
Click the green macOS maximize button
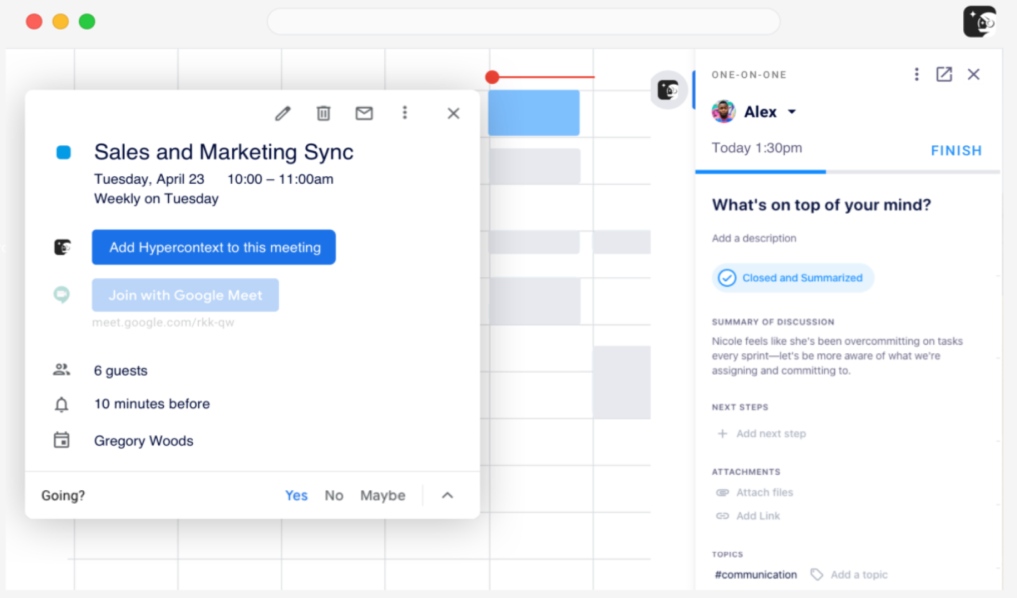[87, 21]
